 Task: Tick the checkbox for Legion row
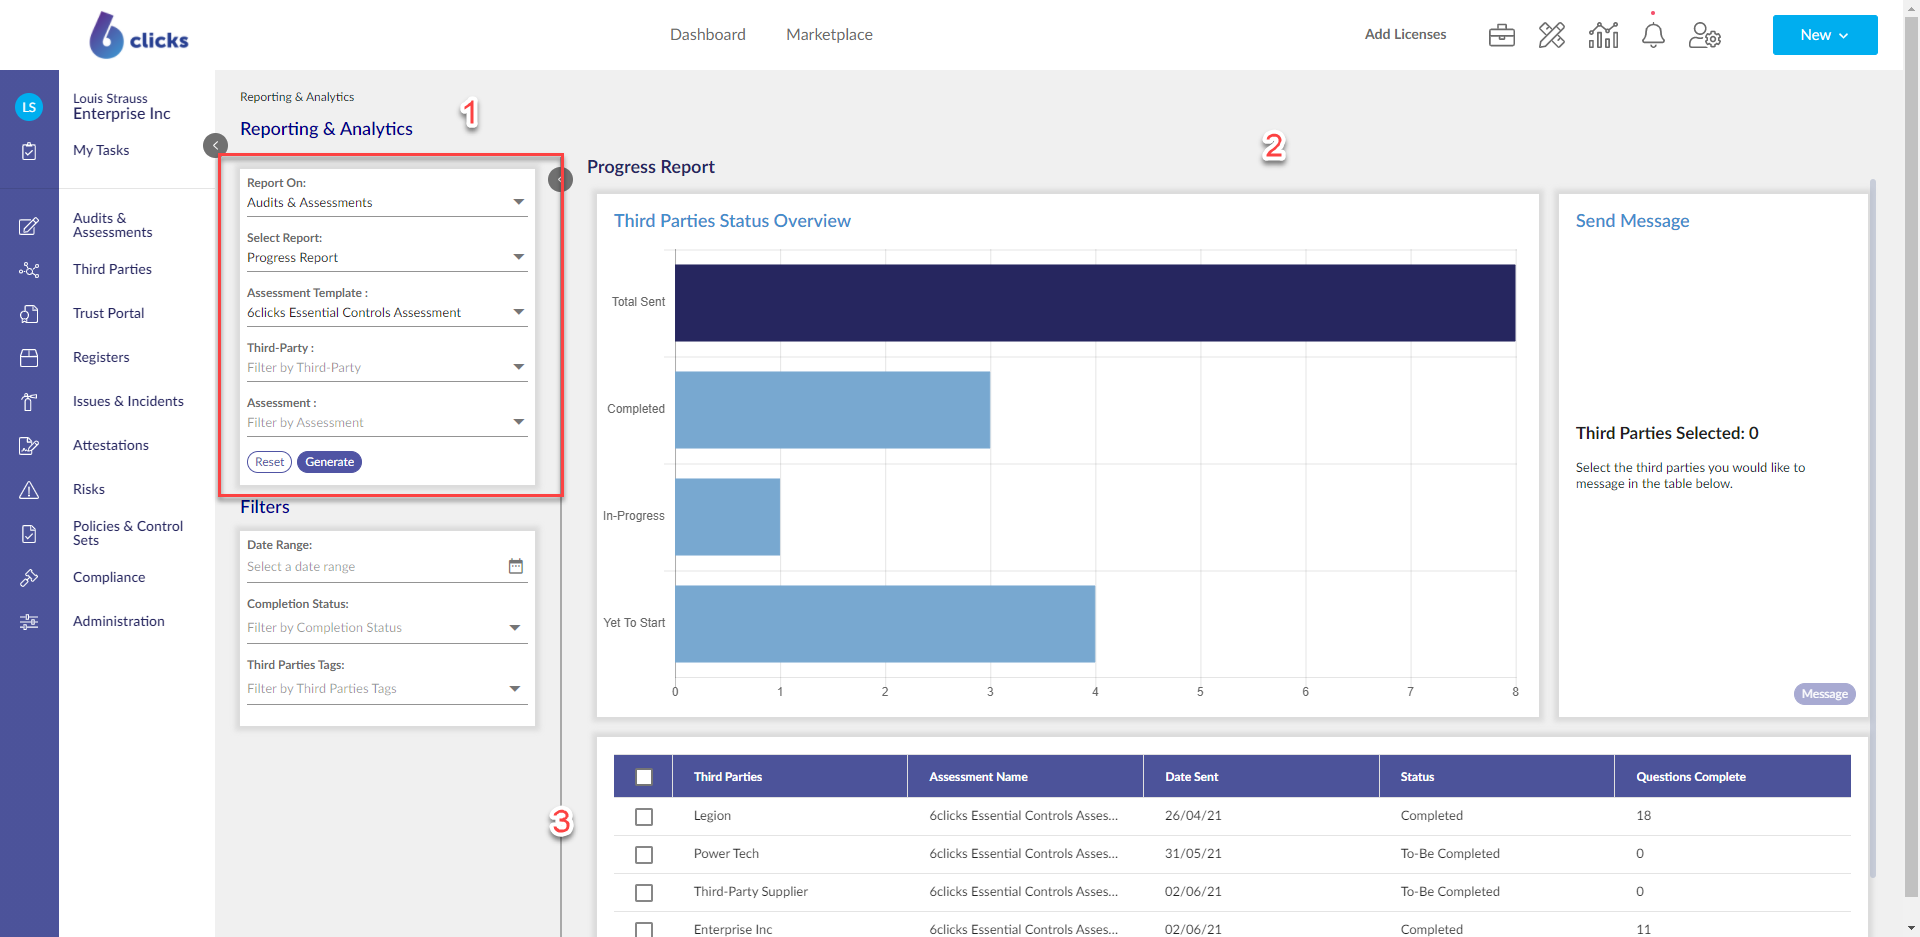point(644,817)
